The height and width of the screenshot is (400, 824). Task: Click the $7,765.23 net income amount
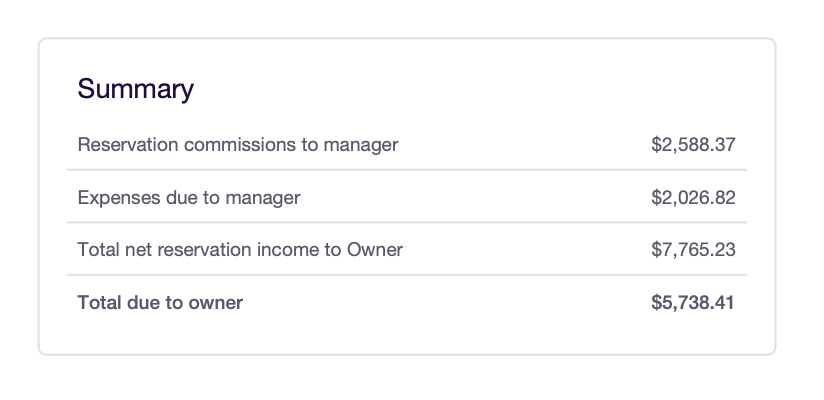693,250
